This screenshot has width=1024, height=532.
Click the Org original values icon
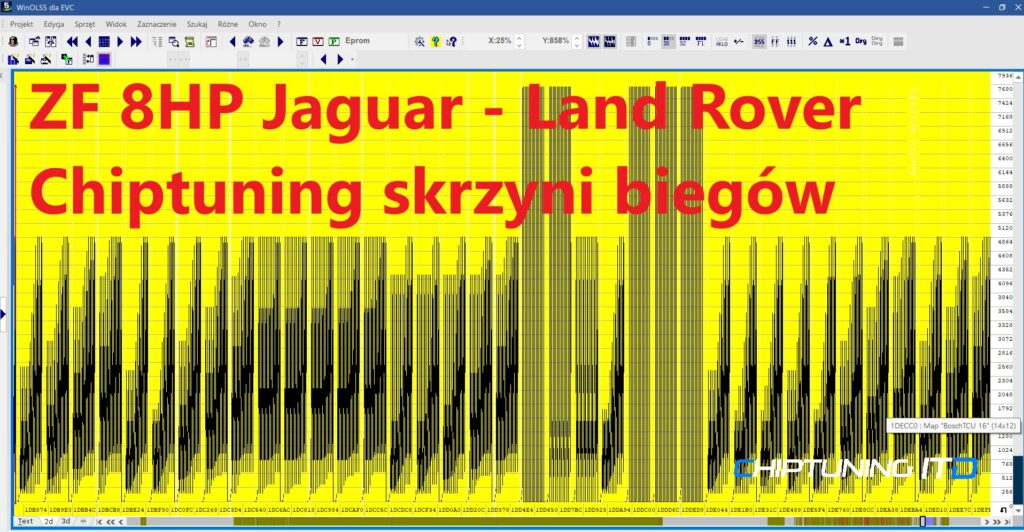(861, 41)
